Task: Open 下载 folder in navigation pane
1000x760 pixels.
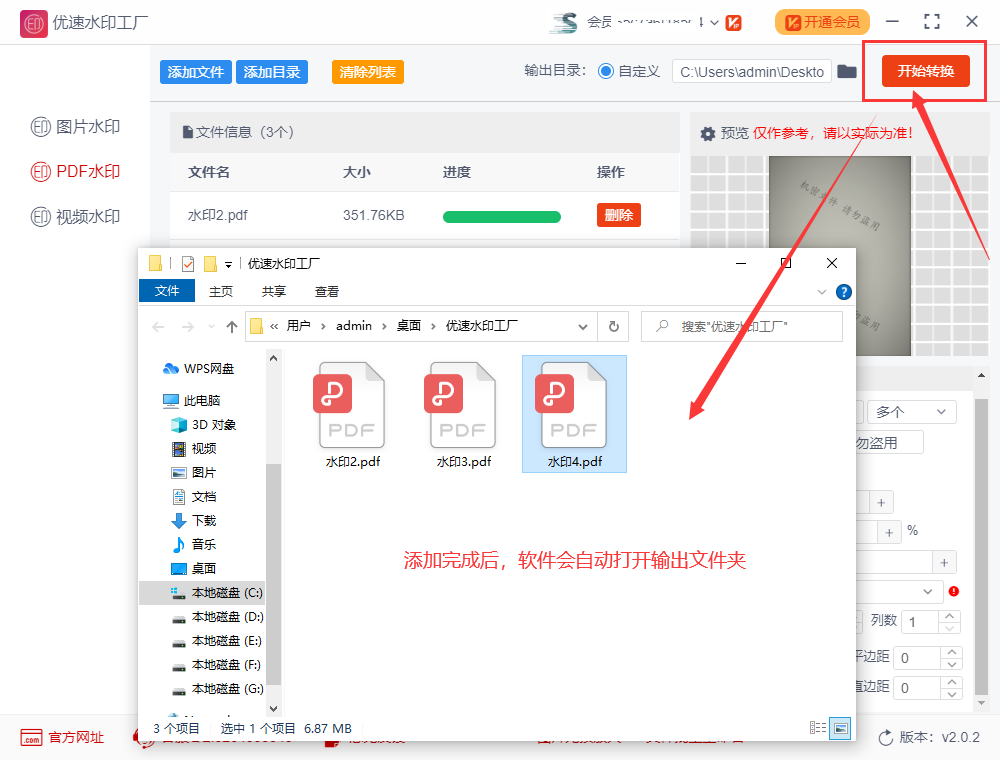Action: [195, 521]
